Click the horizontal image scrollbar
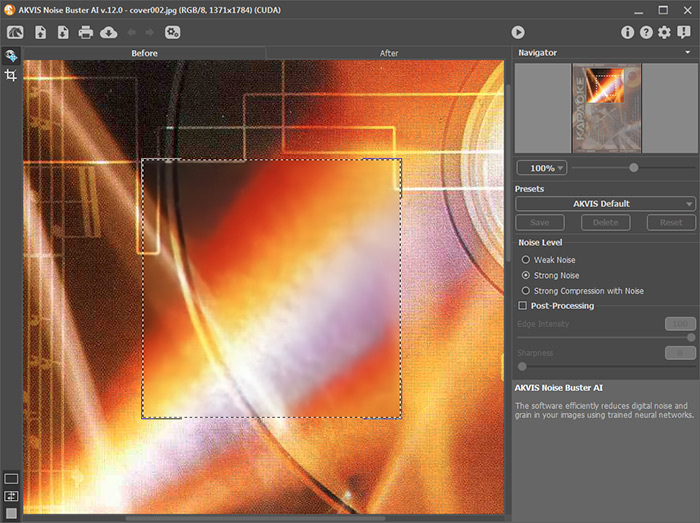This screenshot has width=700, height=523. coord(255,519)
